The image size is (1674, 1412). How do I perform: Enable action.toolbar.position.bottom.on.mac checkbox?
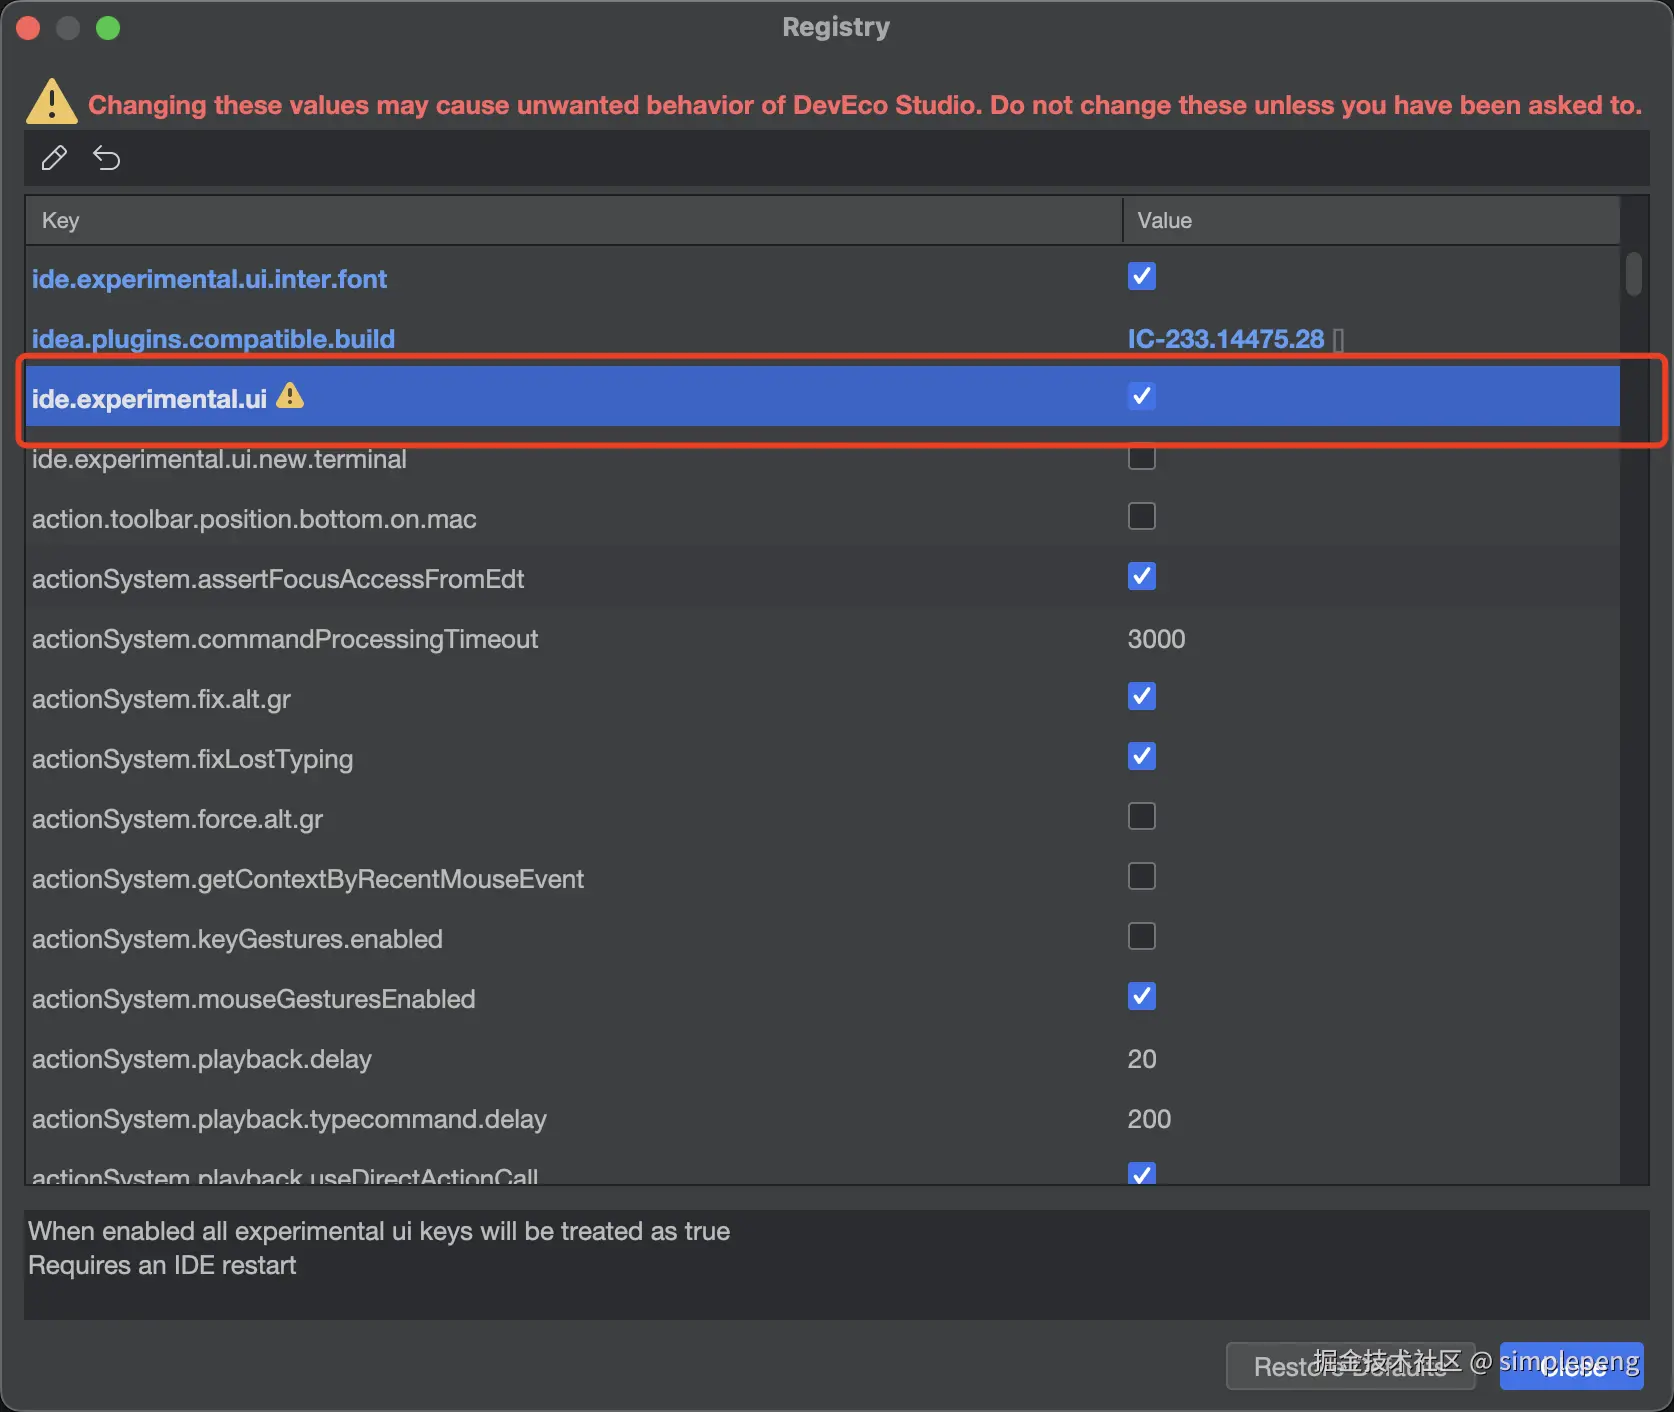pyautogui.click(x=1141, y=517)
